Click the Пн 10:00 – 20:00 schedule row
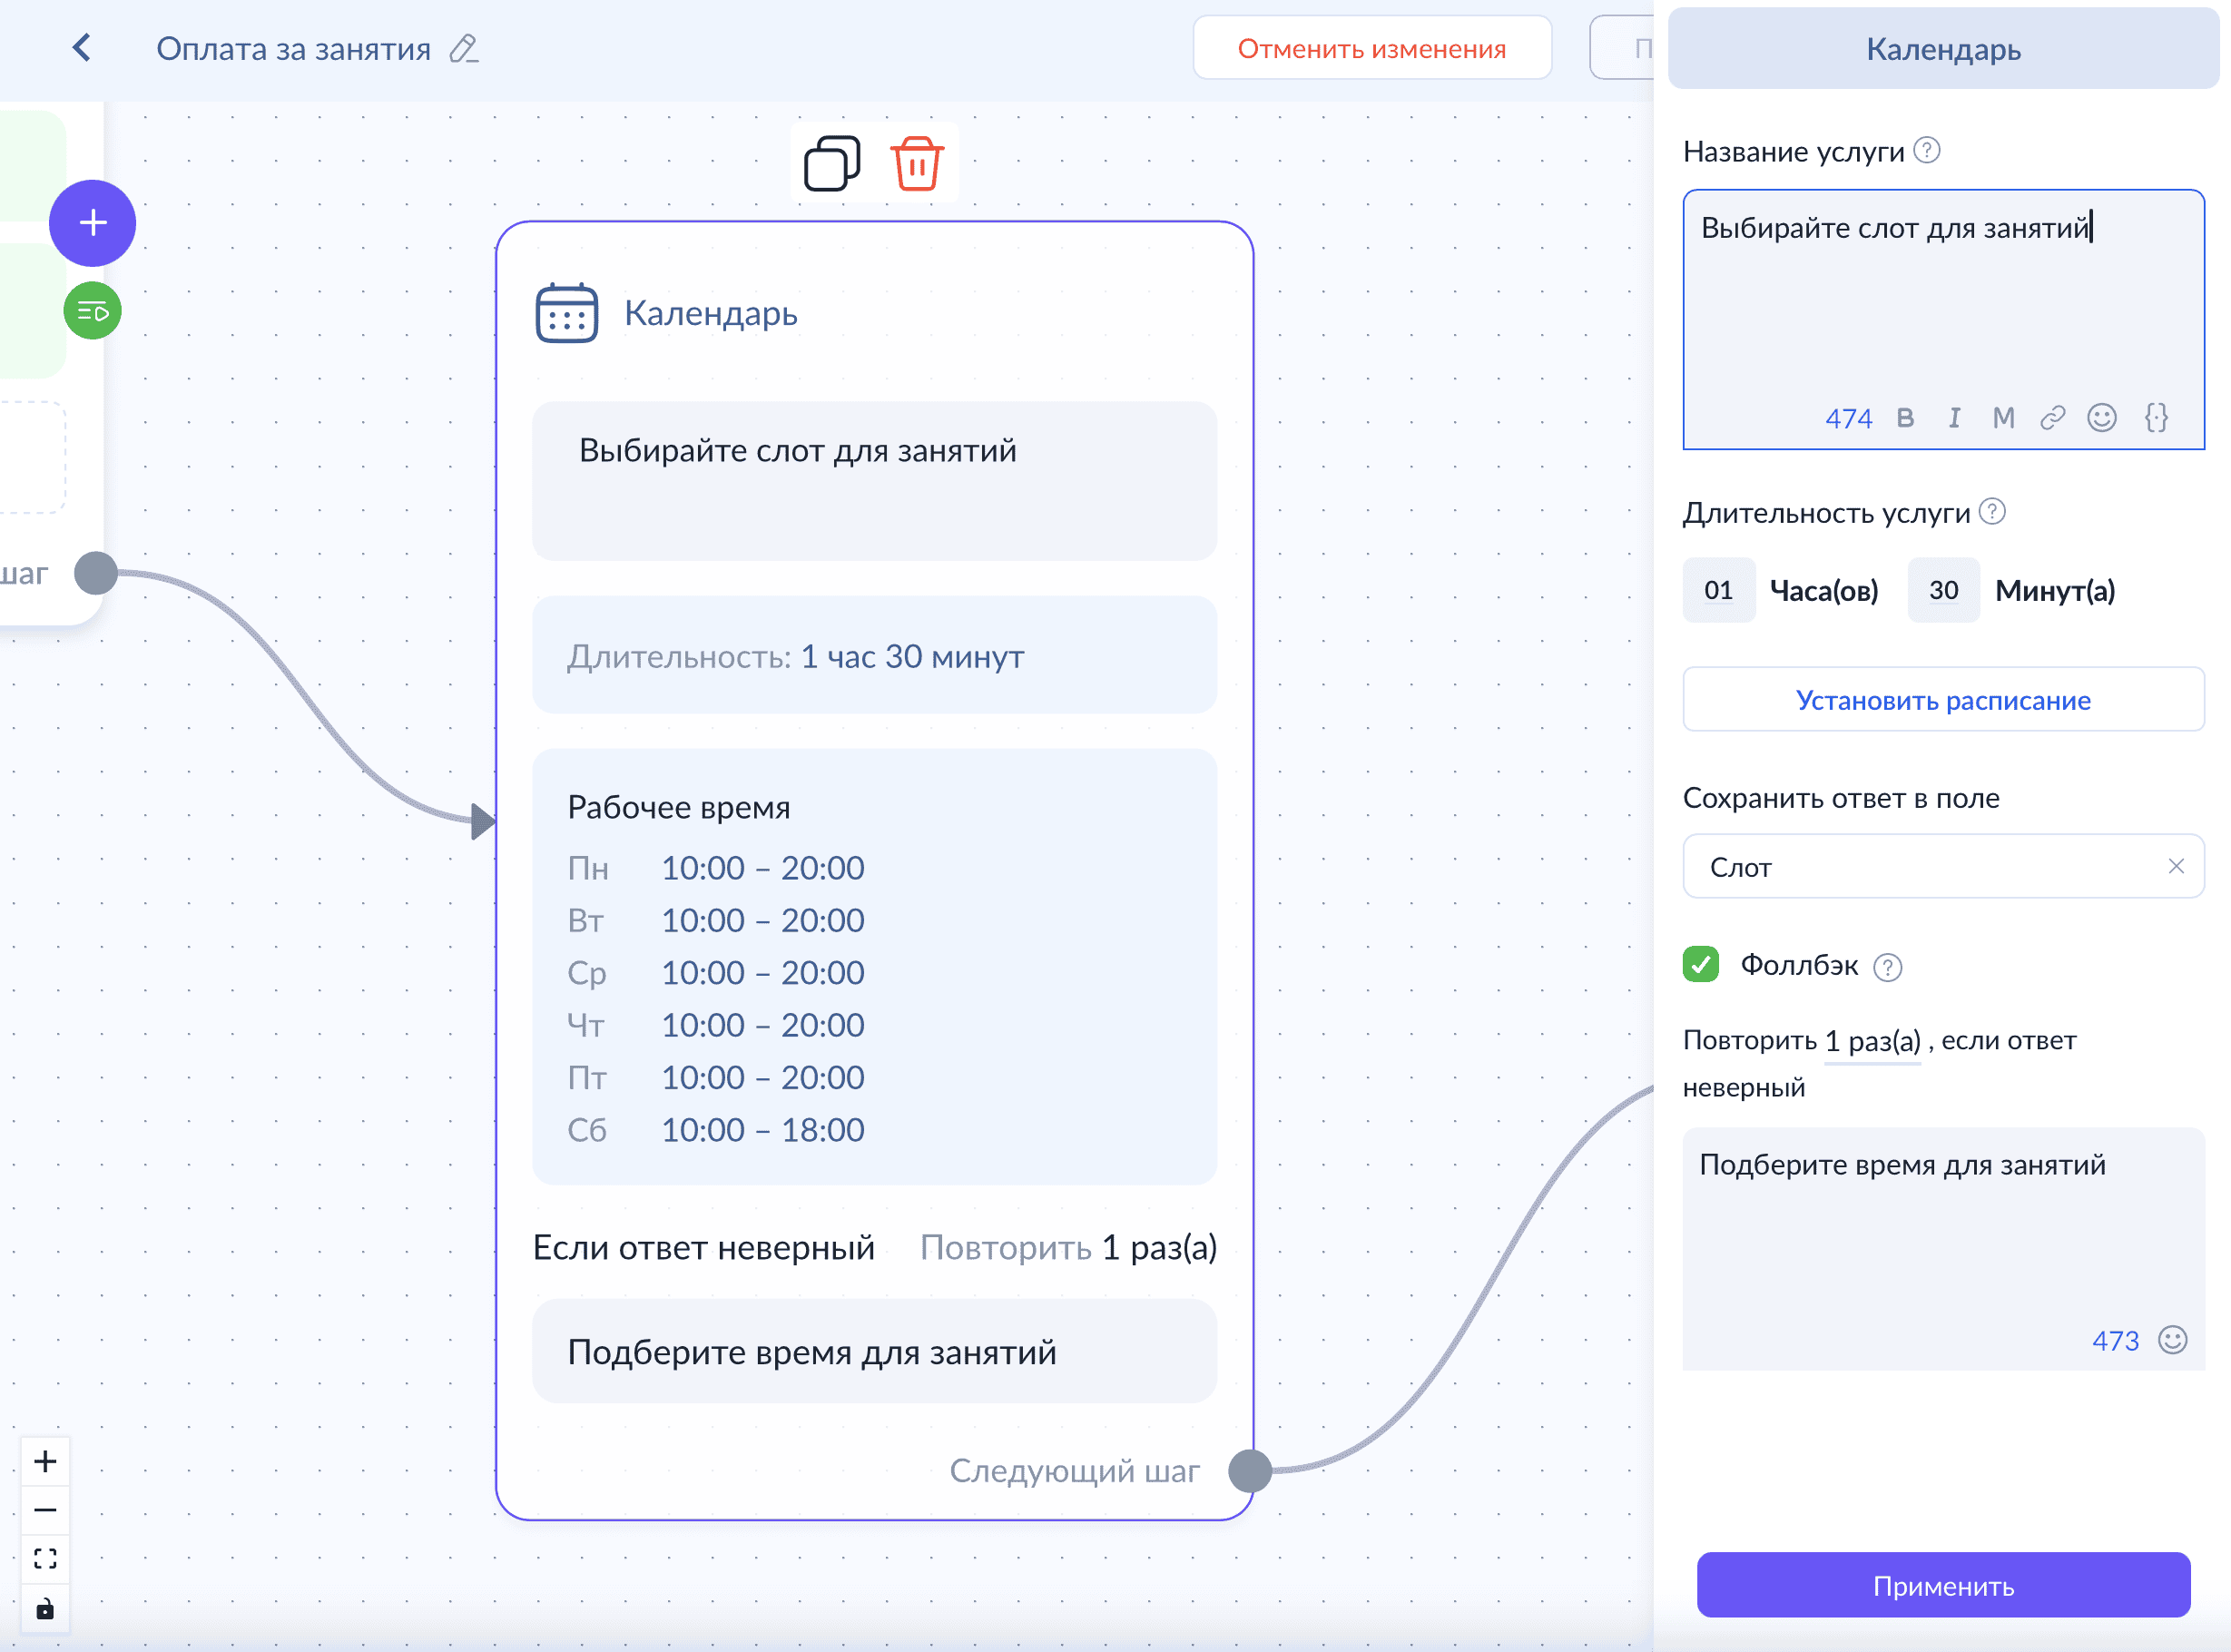 click(x=715, y=867)
